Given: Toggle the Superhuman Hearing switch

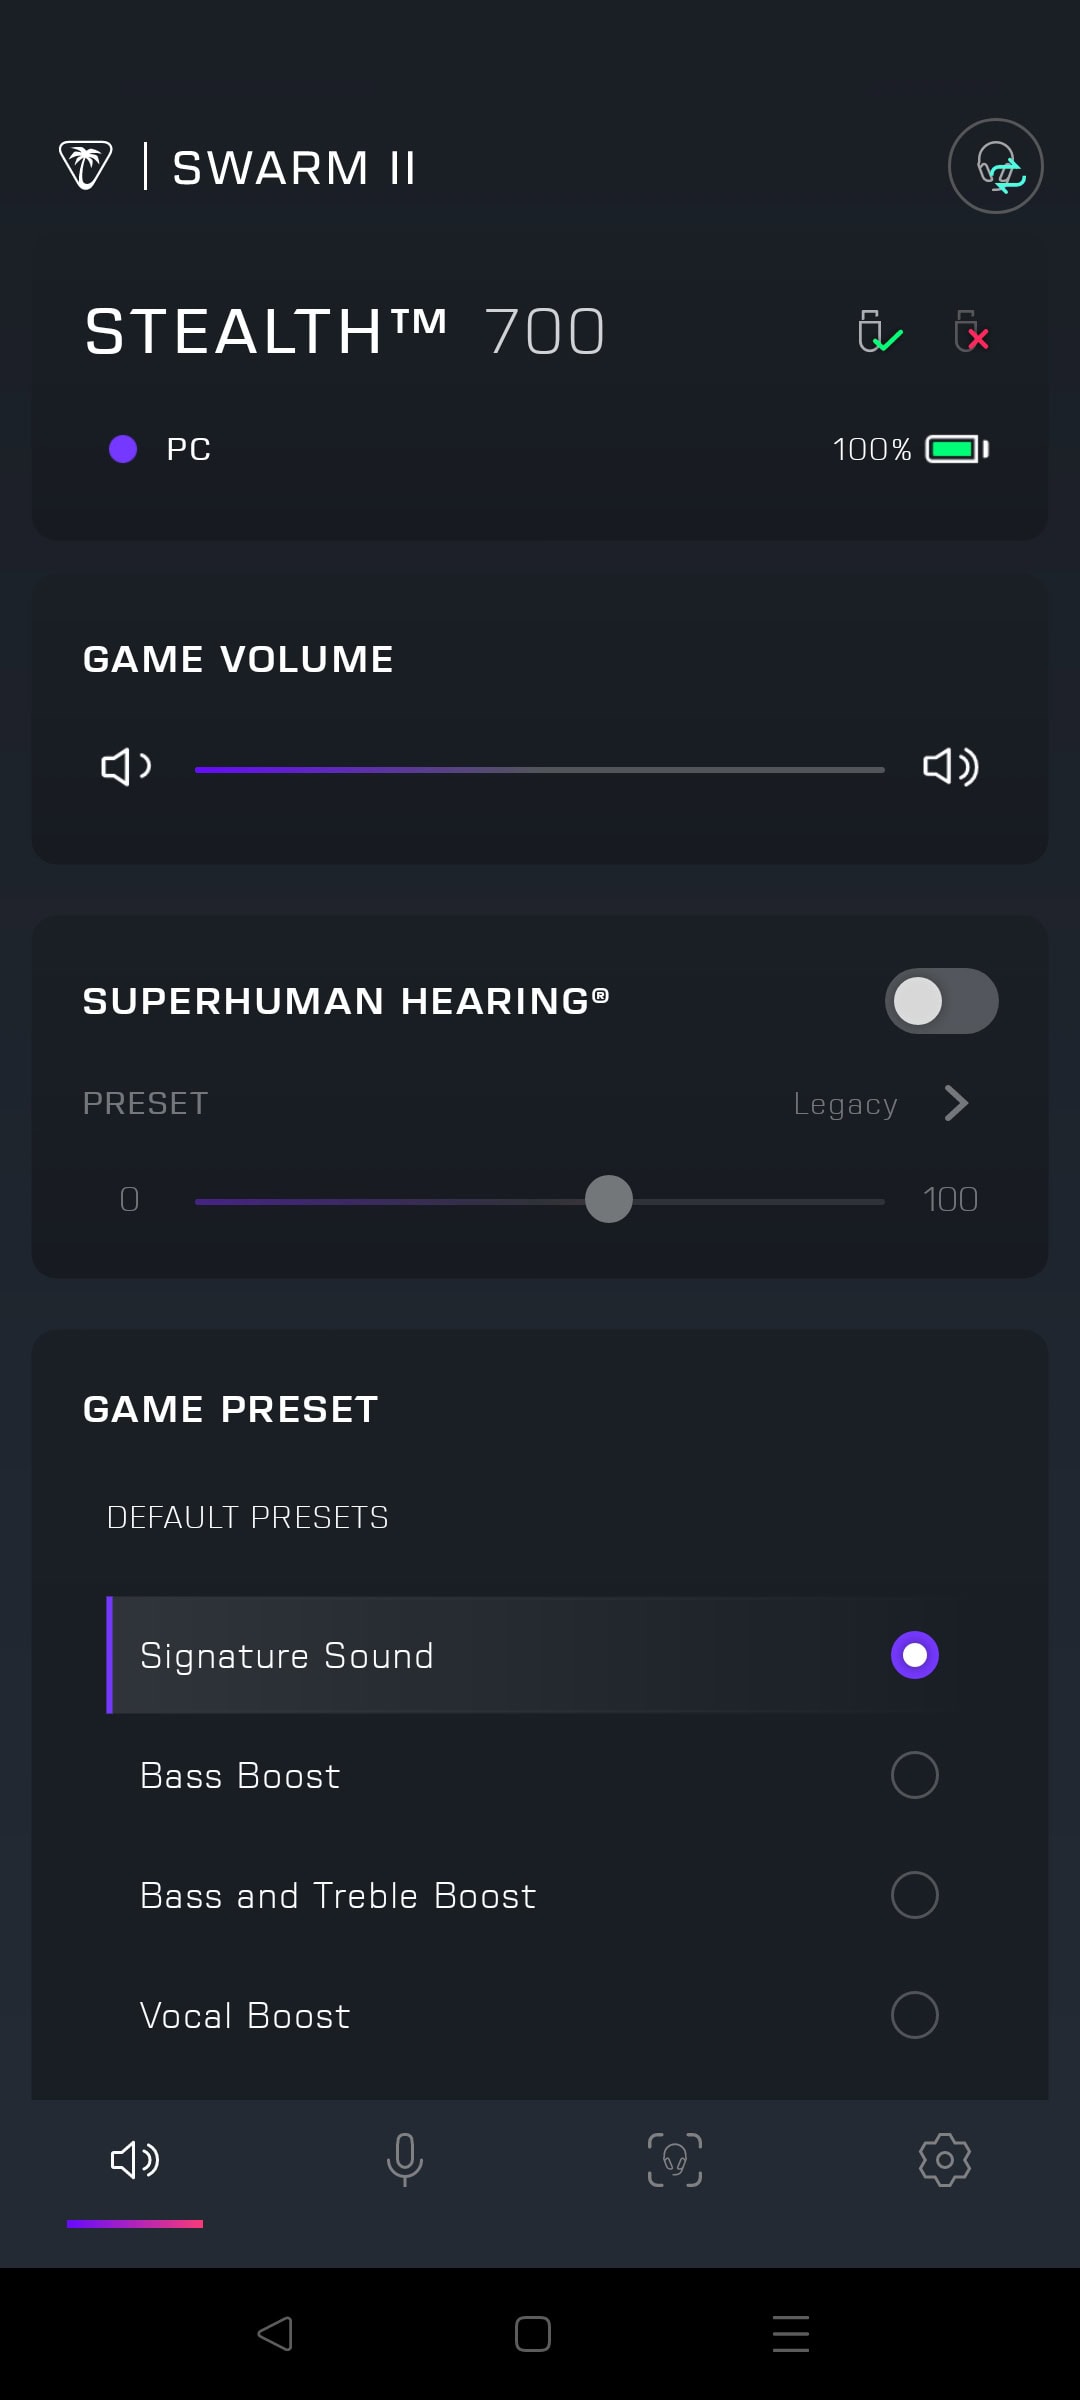Looking at the screenshot, I should coord(941,1001).
